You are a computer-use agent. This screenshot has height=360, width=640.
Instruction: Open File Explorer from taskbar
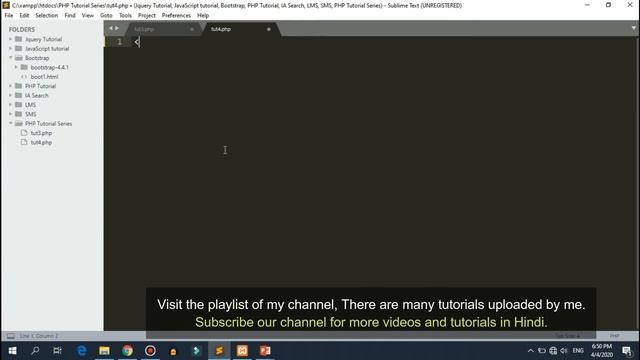(x=104, y=351)
